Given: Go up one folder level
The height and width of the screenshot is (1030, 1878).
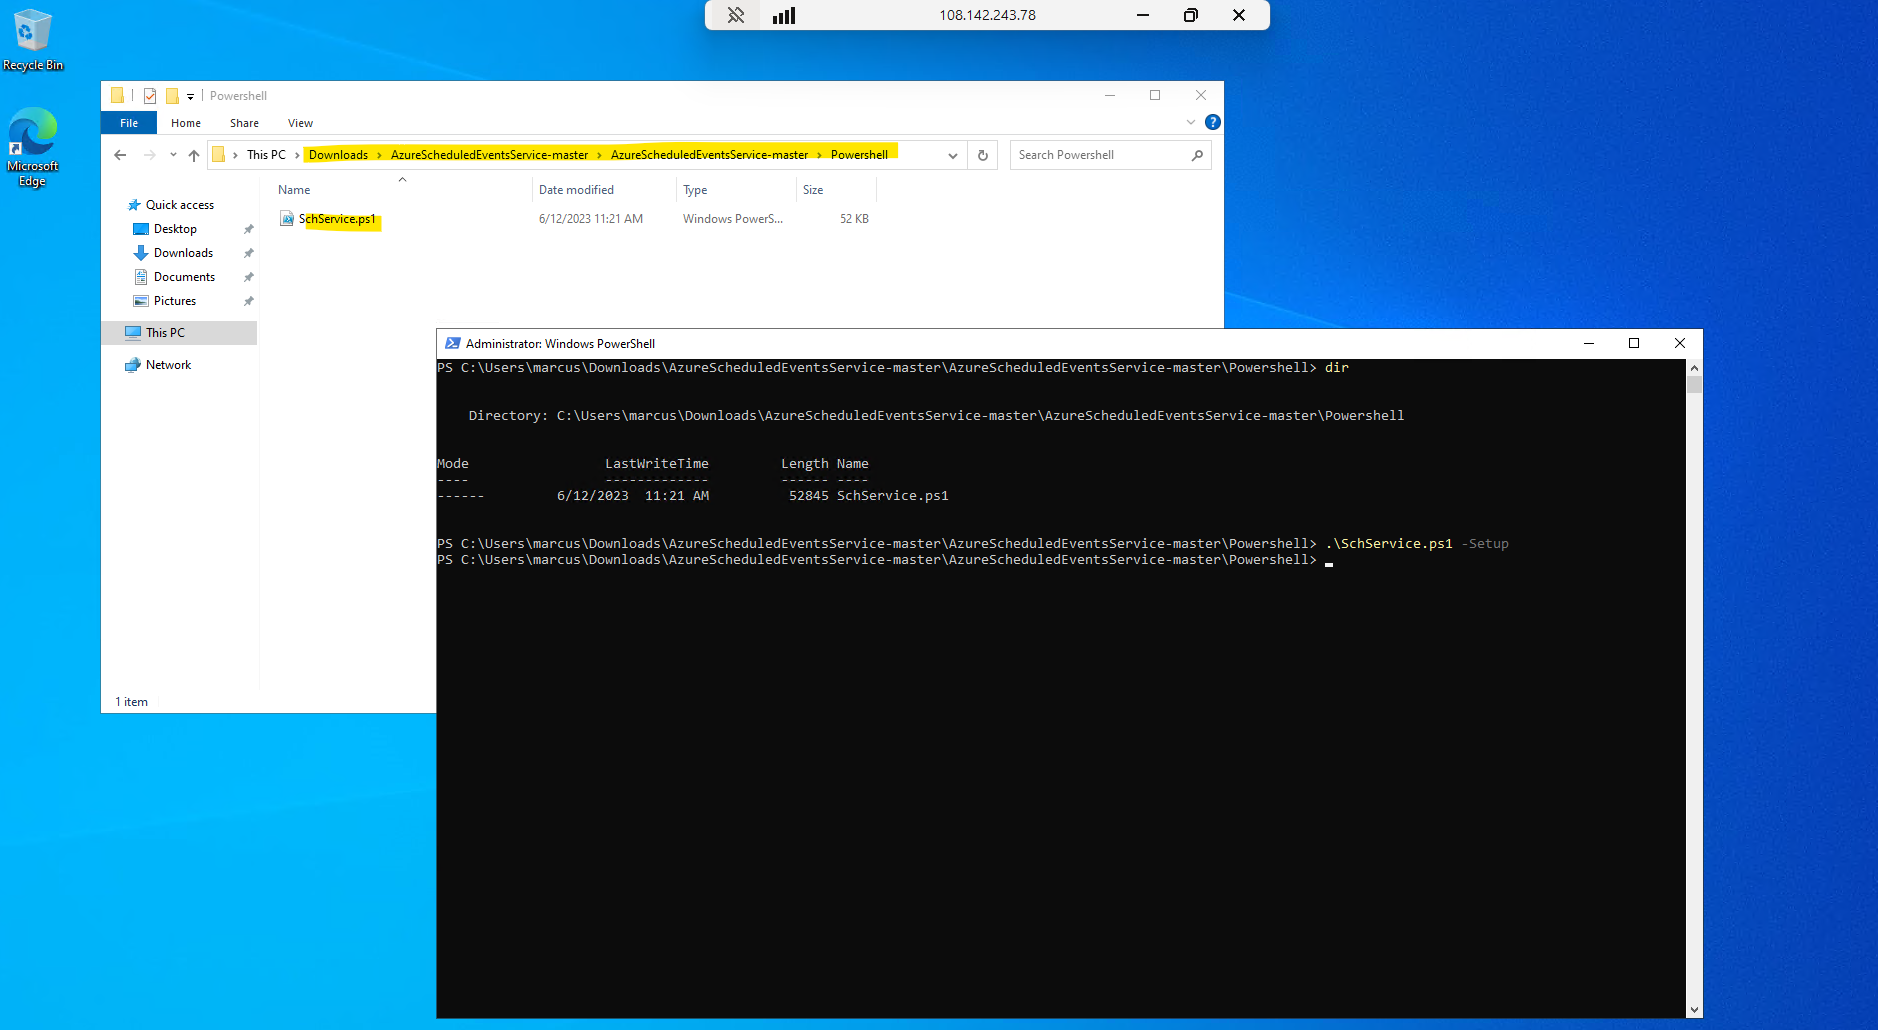Looking at the screenshot, I should pos(194,155).
